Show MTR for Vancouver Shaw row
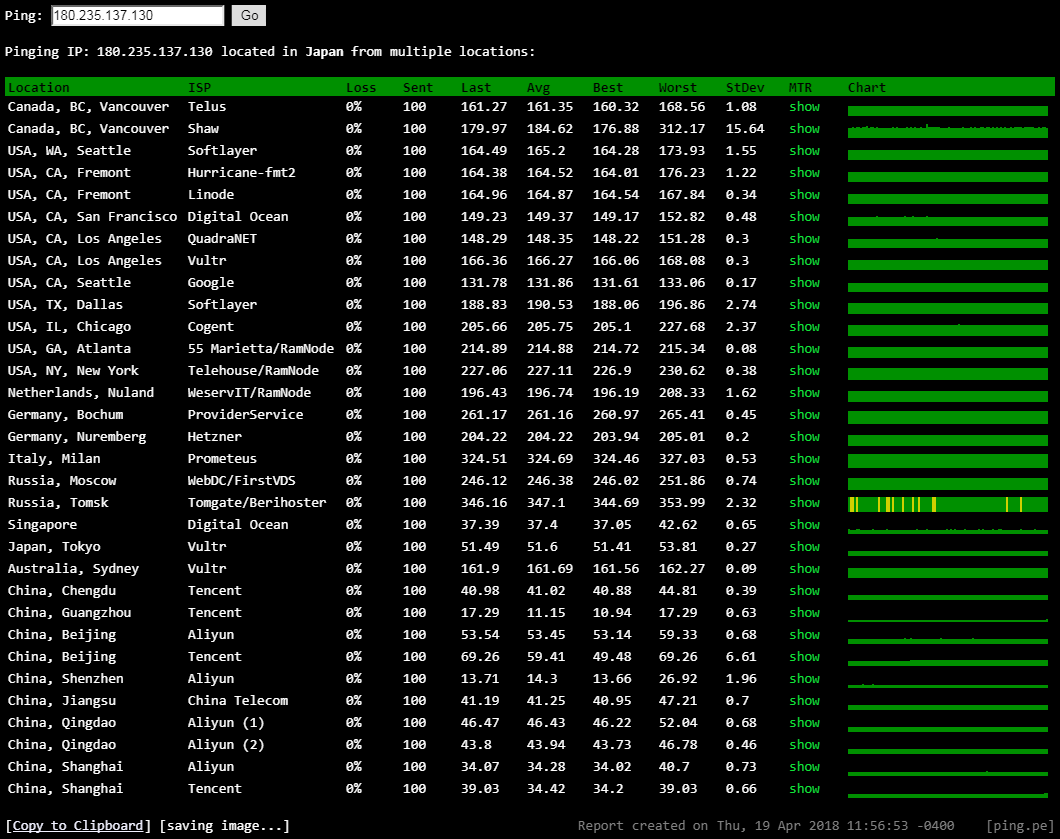This screenshot has width=1060, height=839. [x=804, y=129]
